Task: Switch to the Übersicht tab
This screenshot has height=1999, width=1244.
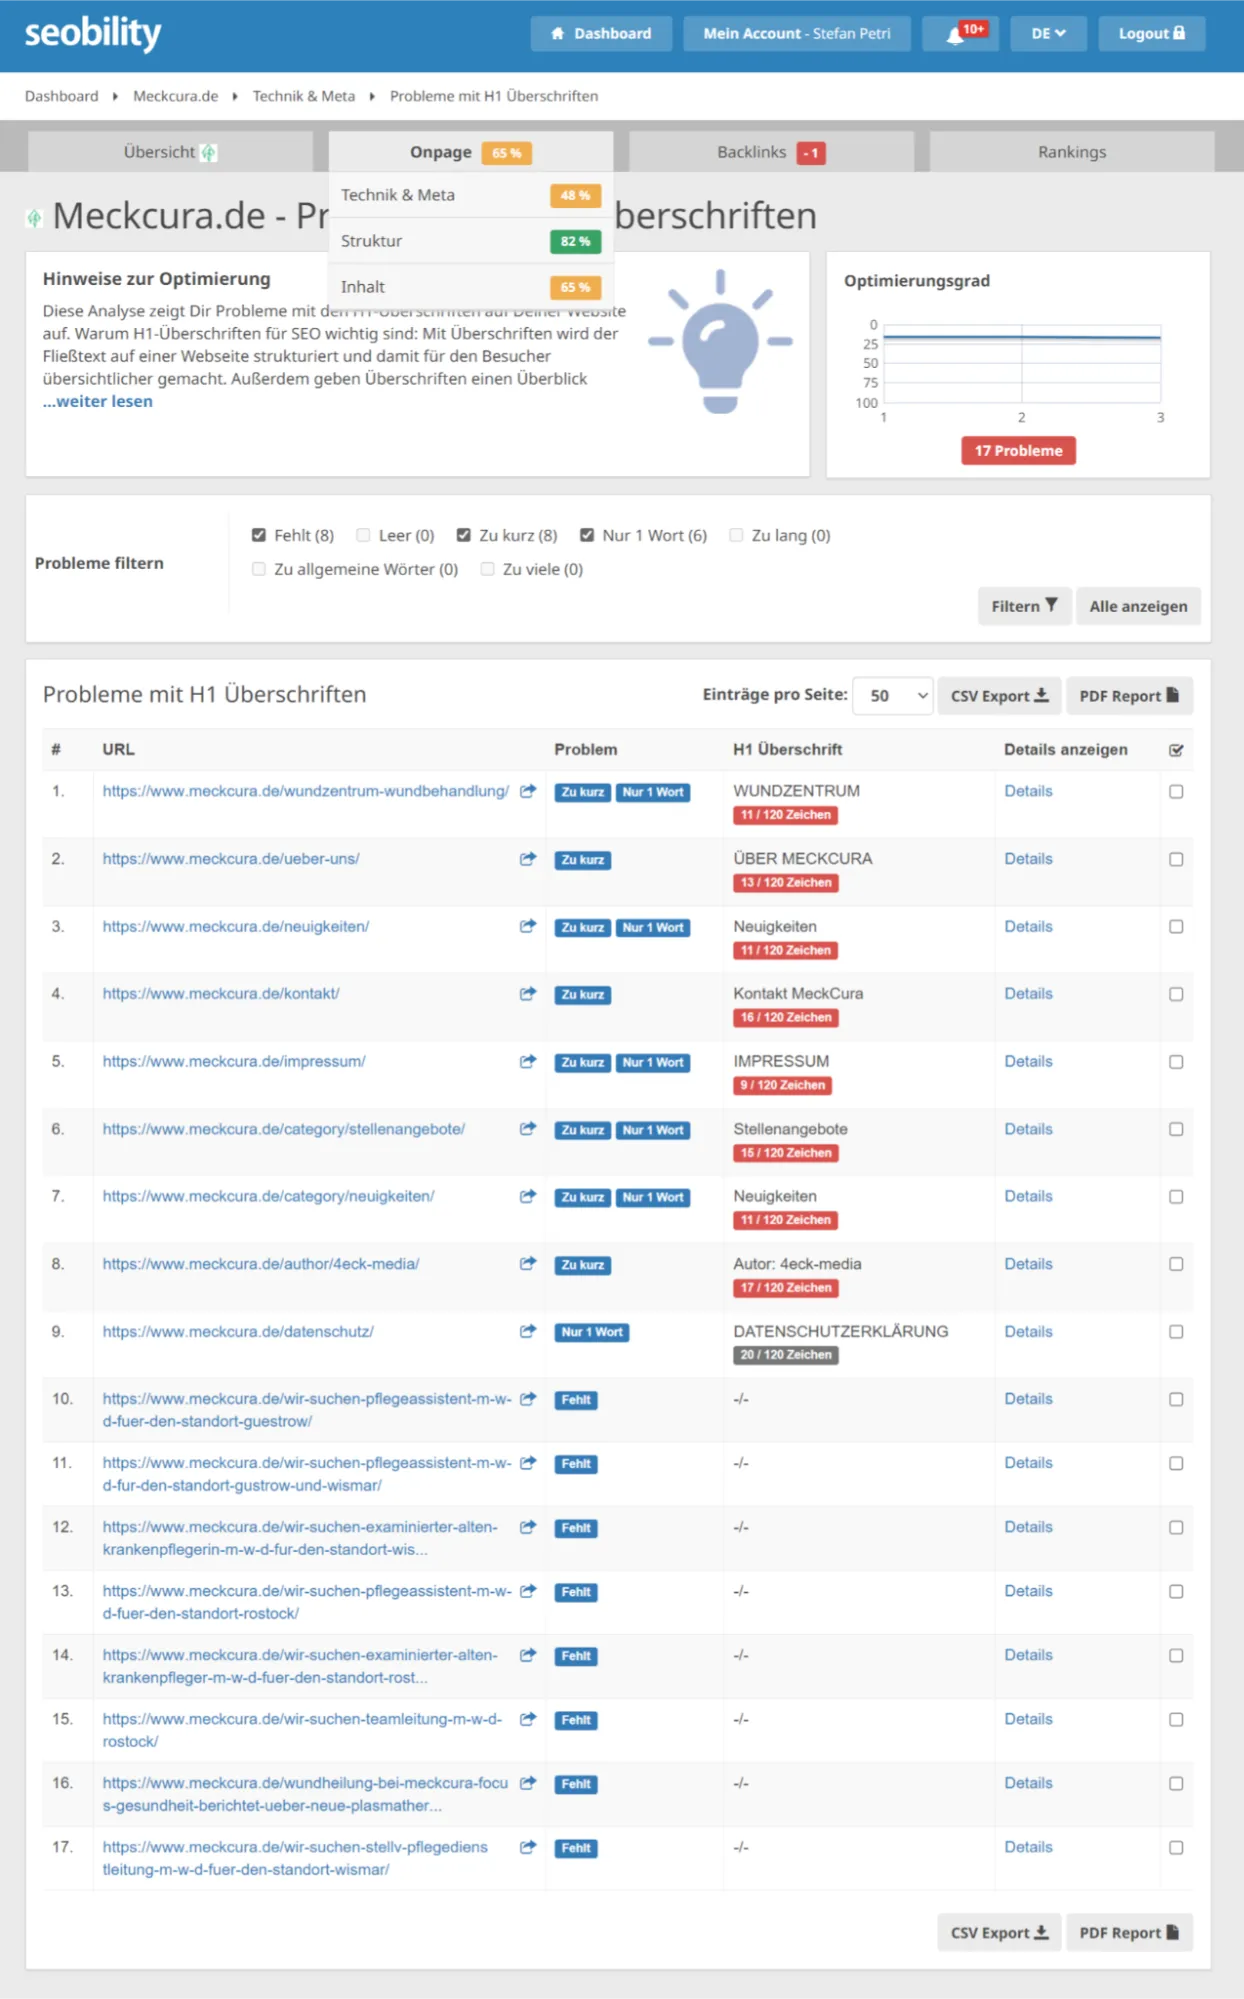Action: (x=170, y=152)
